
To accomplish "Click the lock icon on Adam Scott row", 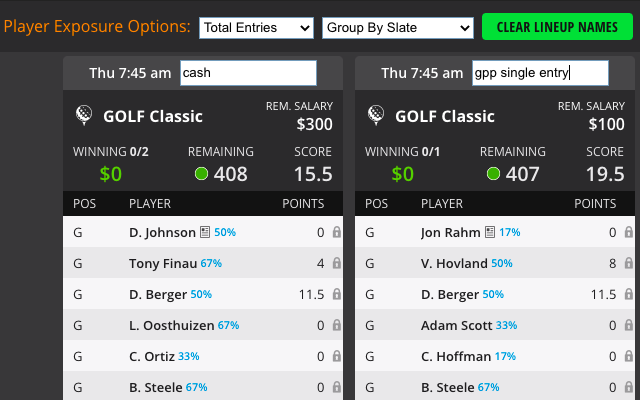I will tap(629, 325).
